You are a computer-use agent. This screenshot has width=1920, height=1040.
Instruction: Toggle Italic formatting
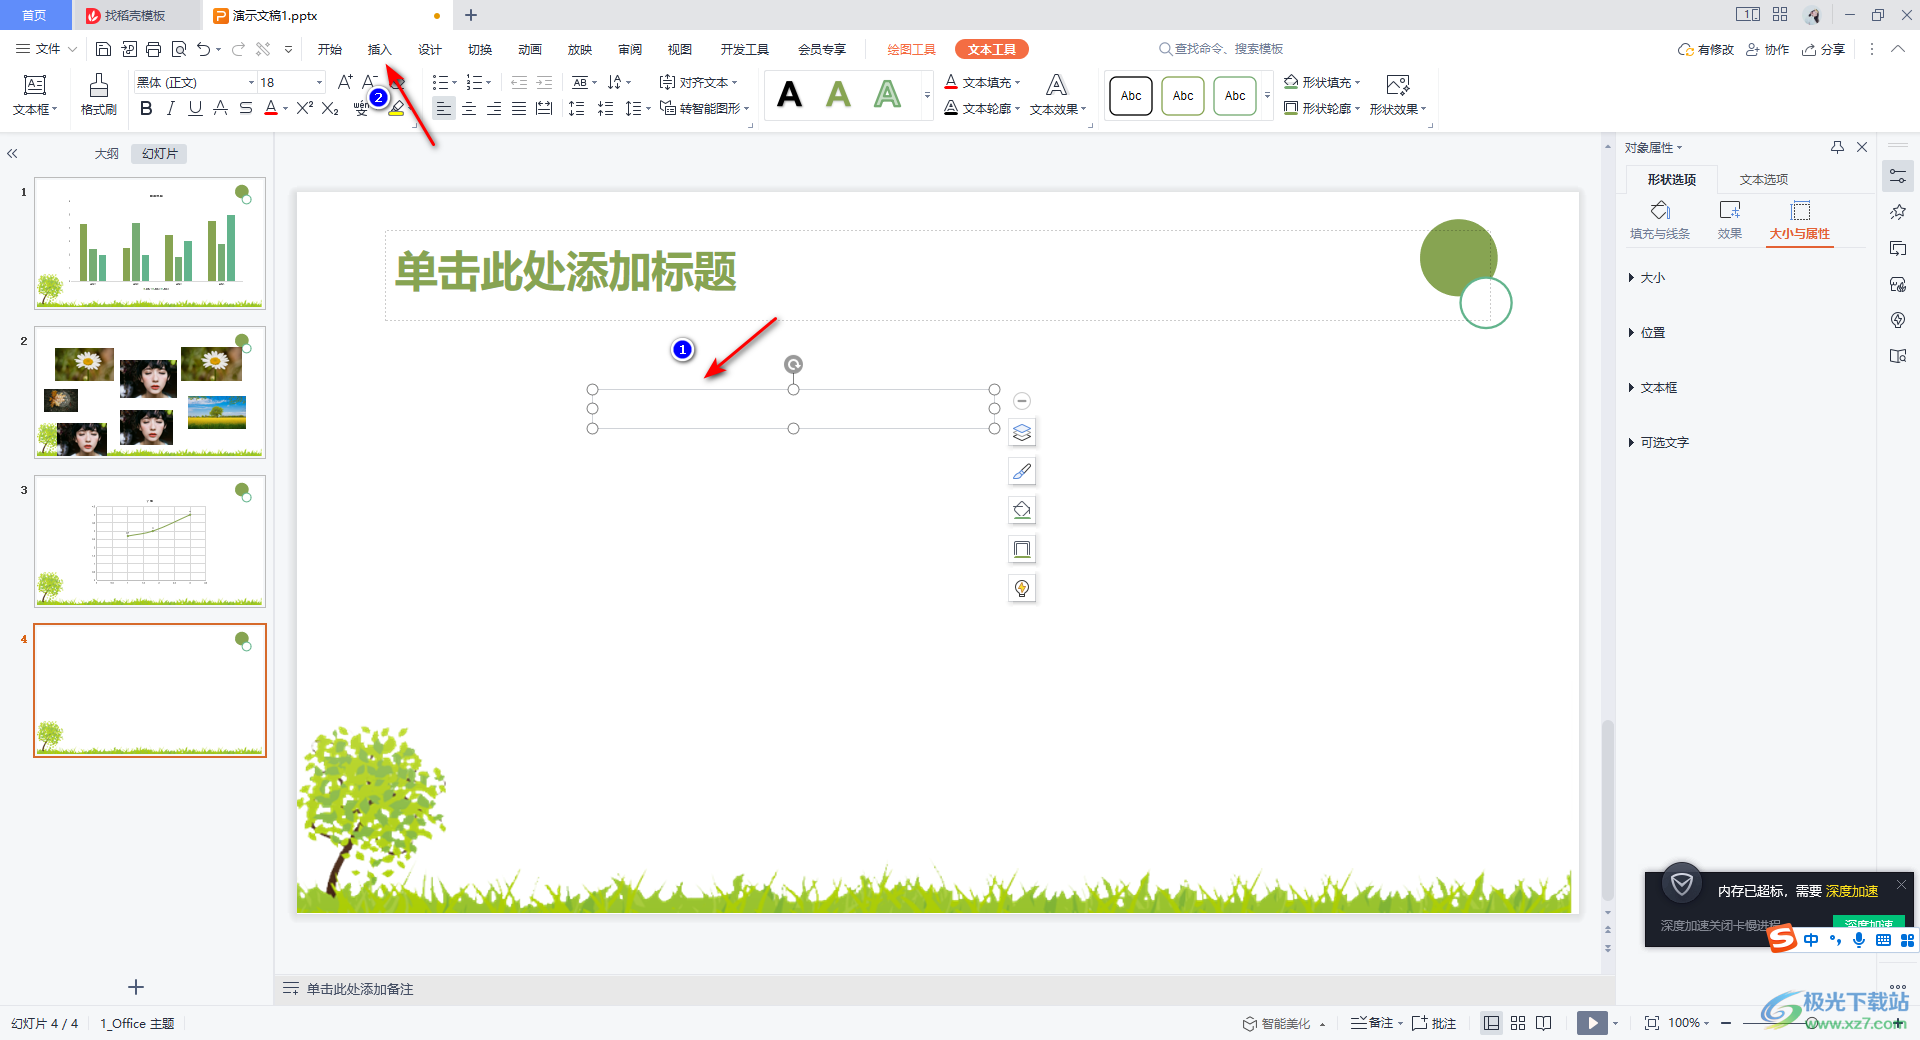click(x=171, y=108)
